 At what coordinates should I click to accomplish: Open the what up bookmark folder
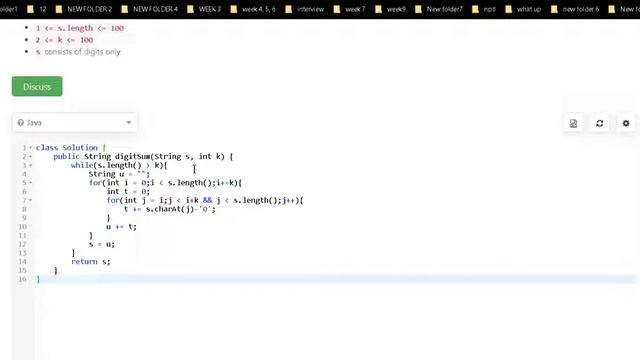point(523,9)
